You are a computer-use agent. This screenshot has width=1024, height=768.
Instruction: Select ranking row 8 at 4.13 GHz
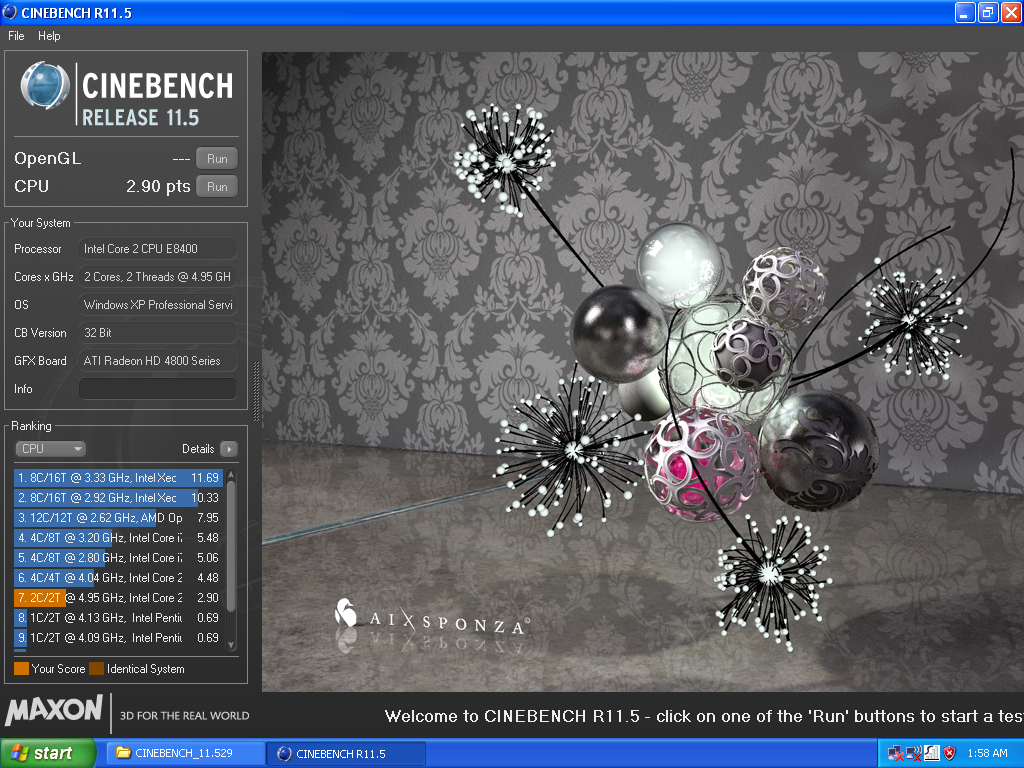pyautogui.click(x=118, y=618)
